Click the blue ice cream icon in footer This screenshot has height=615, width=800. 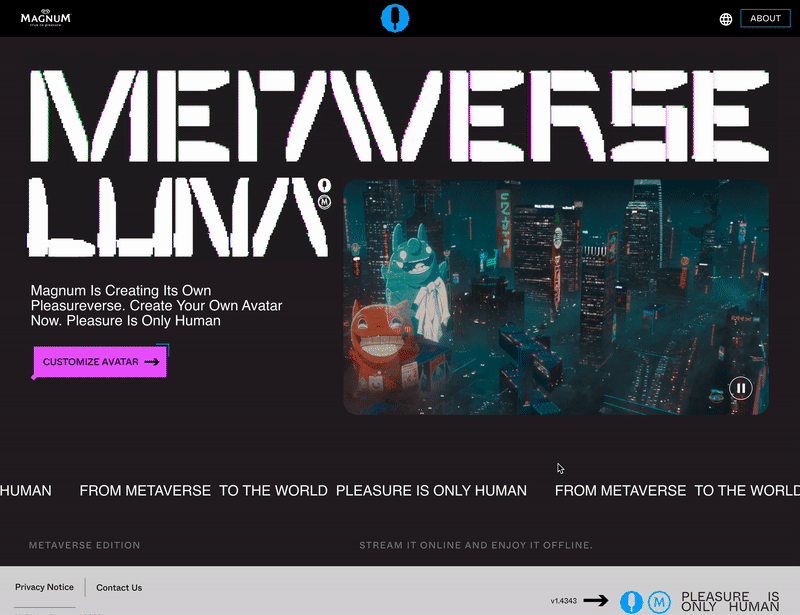point(631,602)
